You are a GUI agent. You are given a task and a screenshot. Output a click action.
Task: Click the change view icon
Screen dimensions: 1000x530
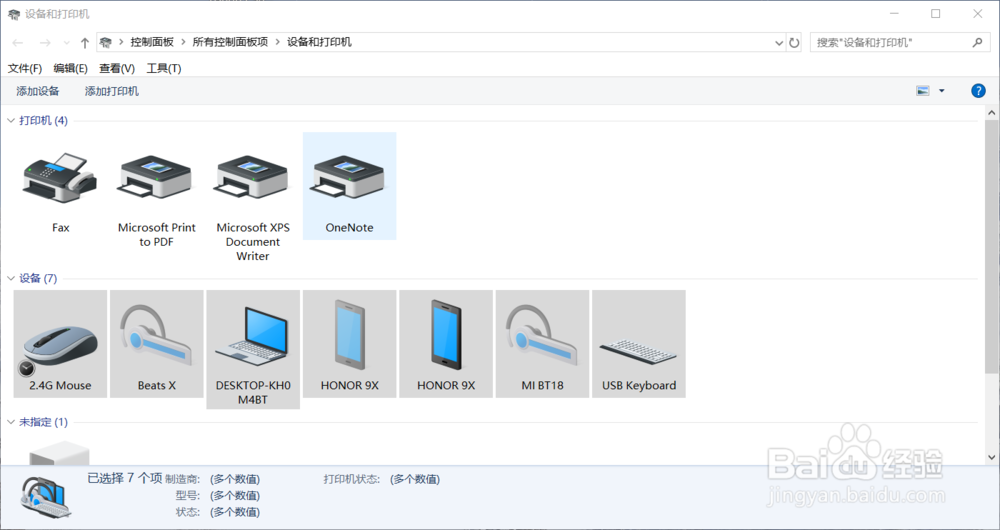pos(923,91)
